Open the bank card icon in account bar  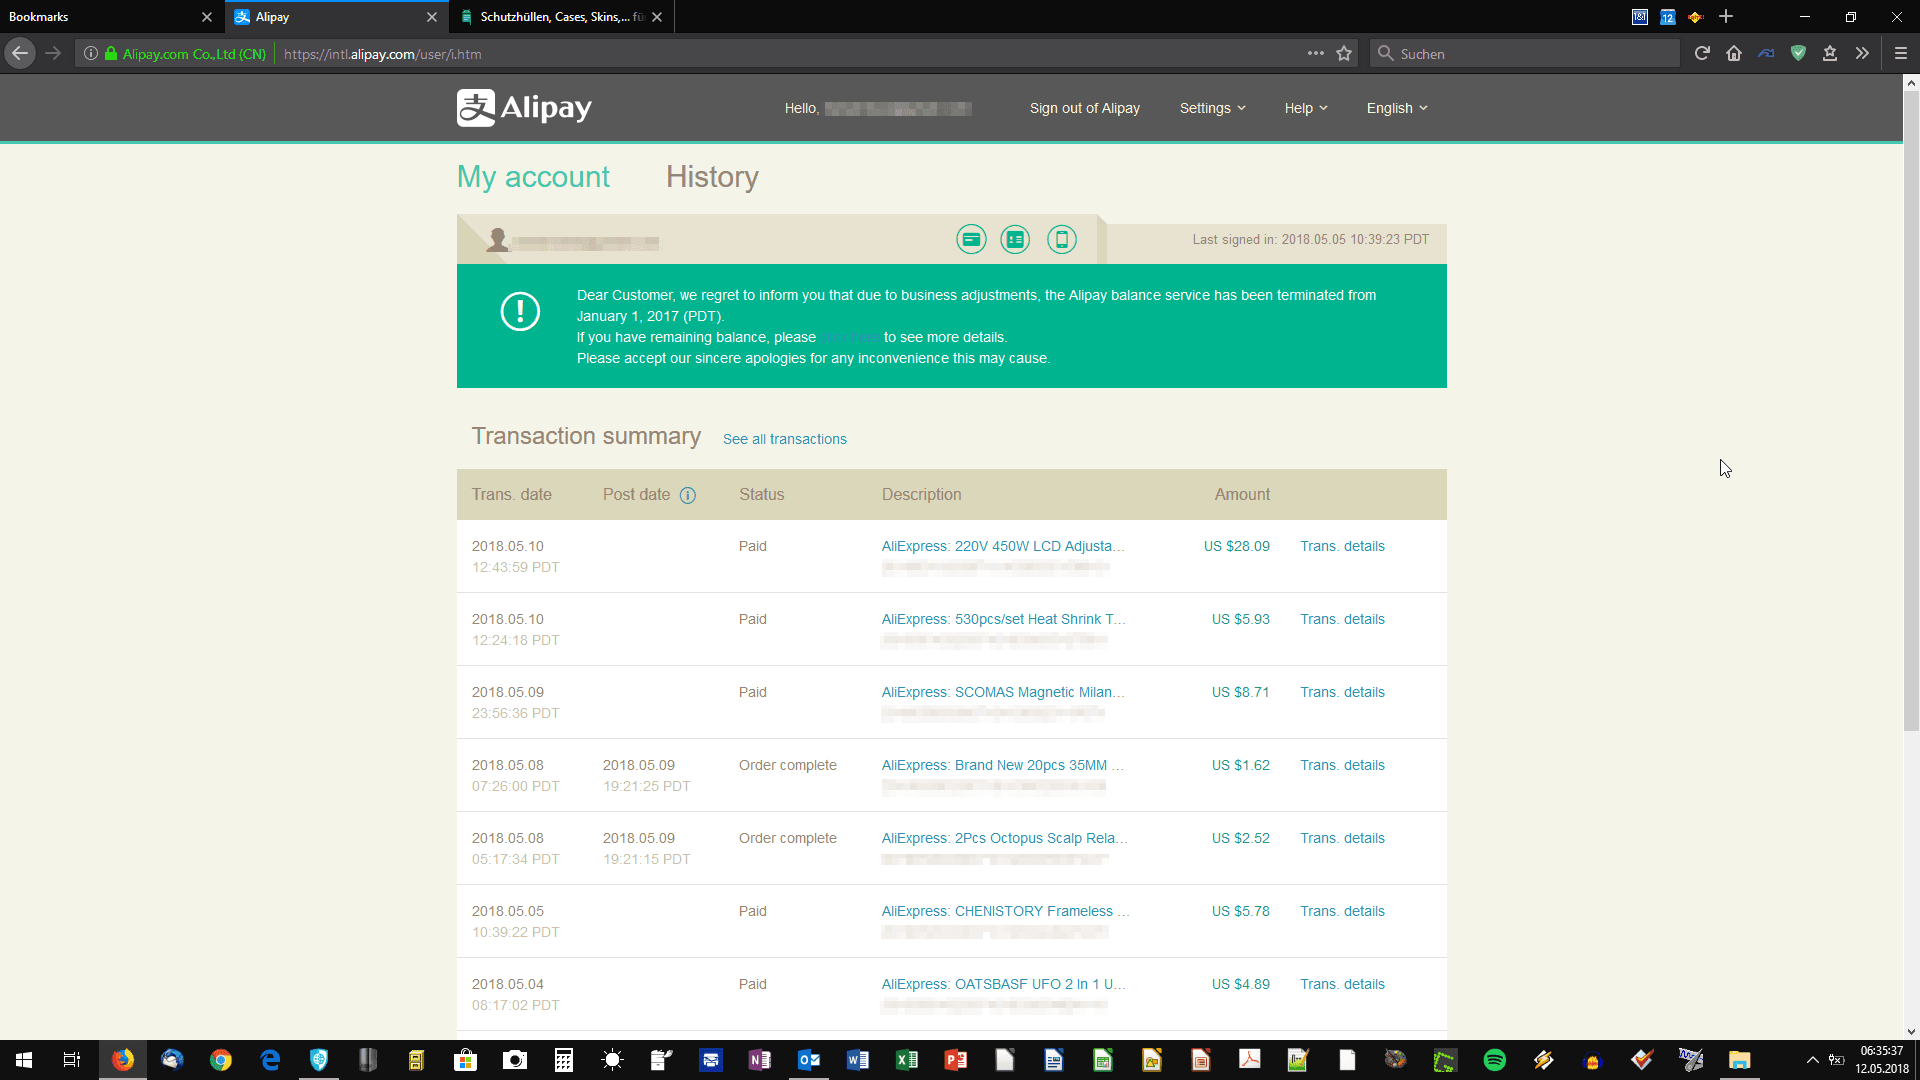971,239
